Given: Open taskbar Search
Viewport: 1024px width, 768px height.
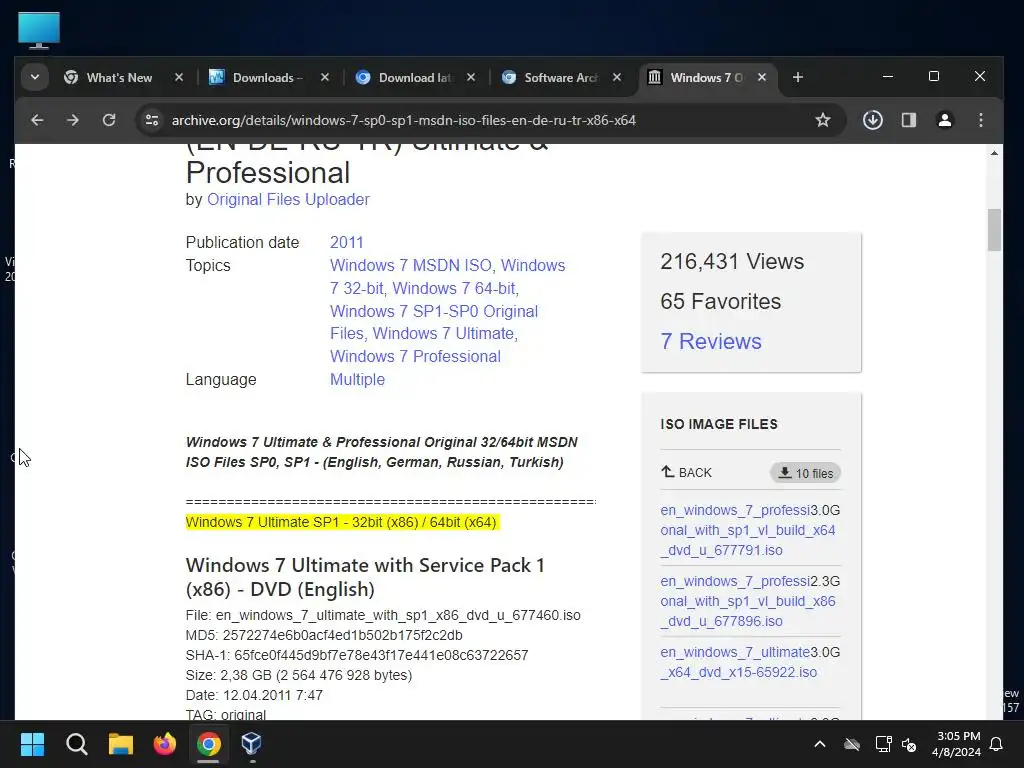Looking at the screenshot, I should tap(76, 744).
